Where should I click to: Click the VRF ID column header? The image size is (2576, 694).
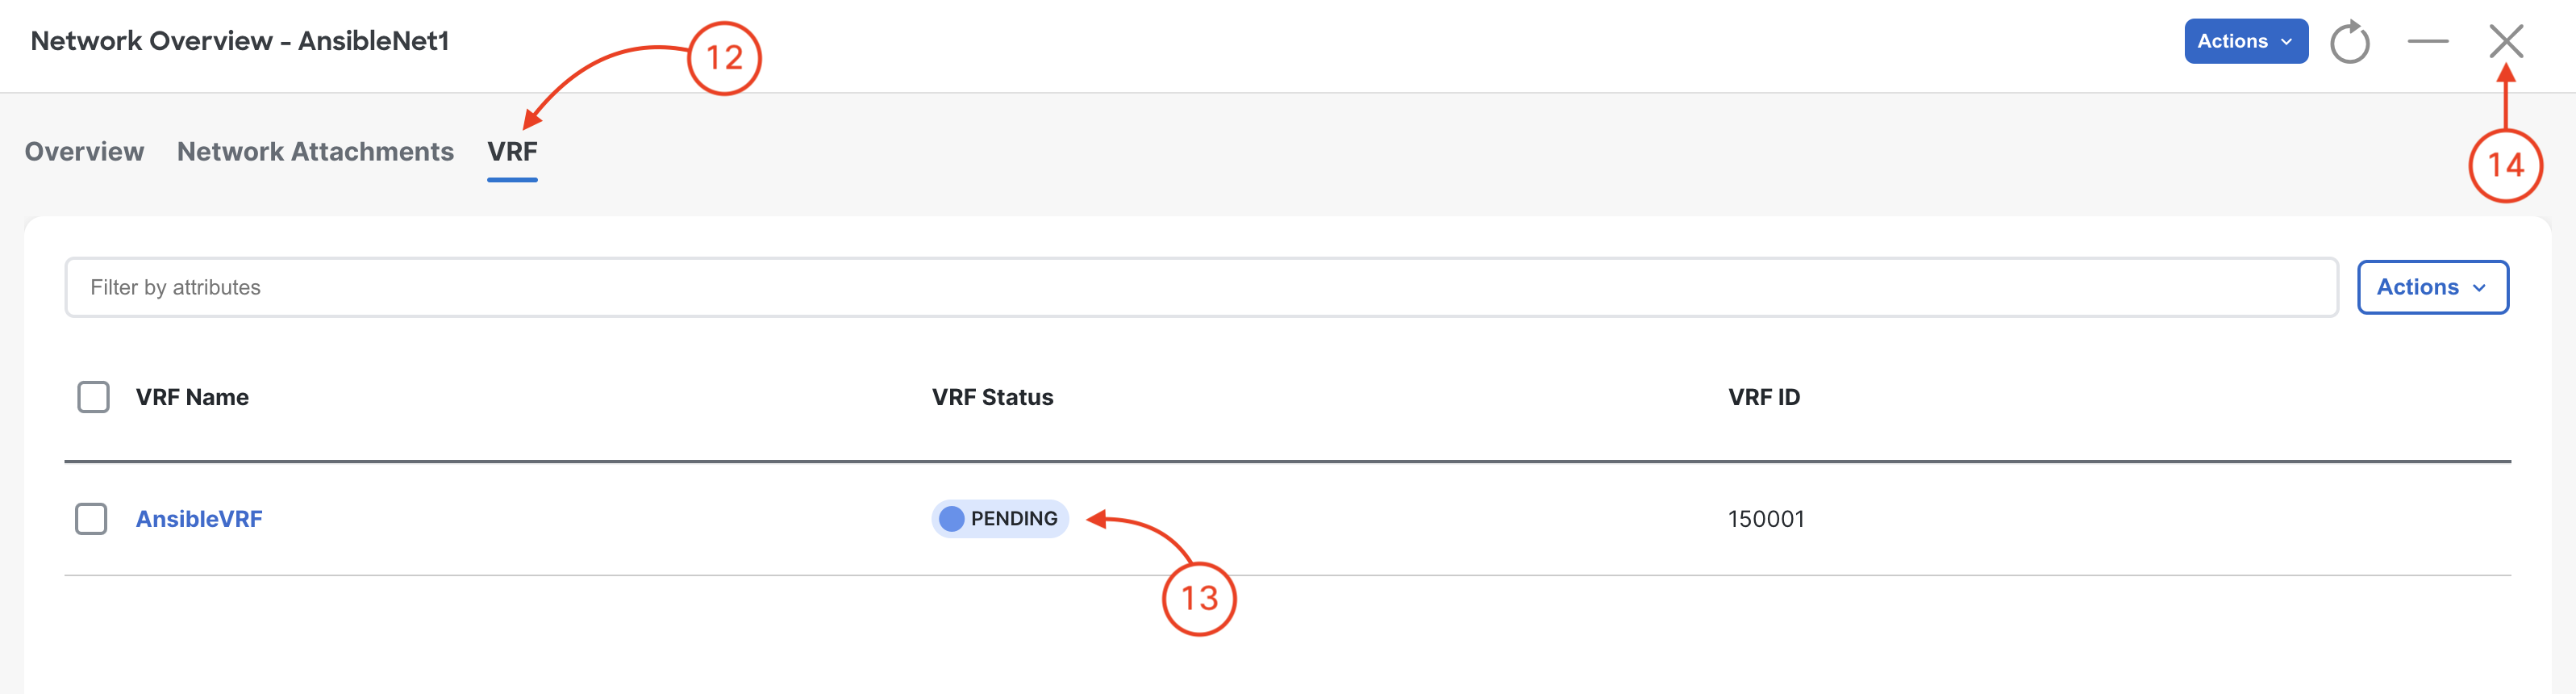point(1763,397)
